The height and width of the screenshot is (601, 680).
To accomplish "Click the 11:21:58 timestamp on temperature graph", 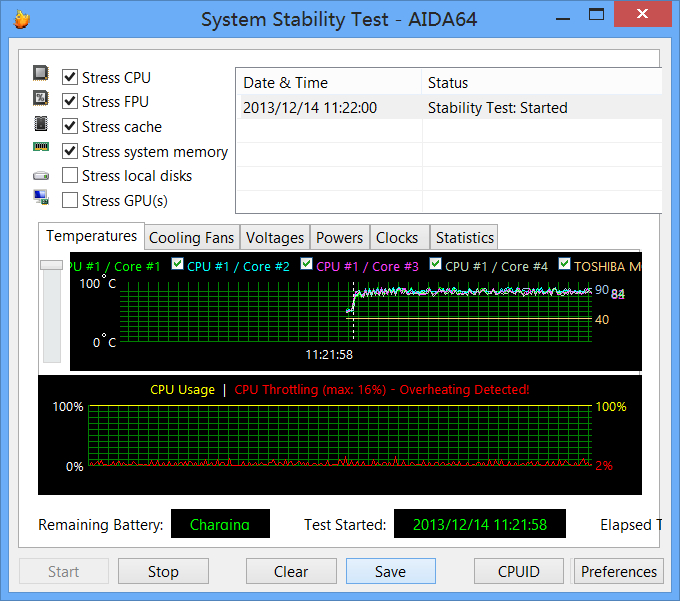I will (329, 355).
